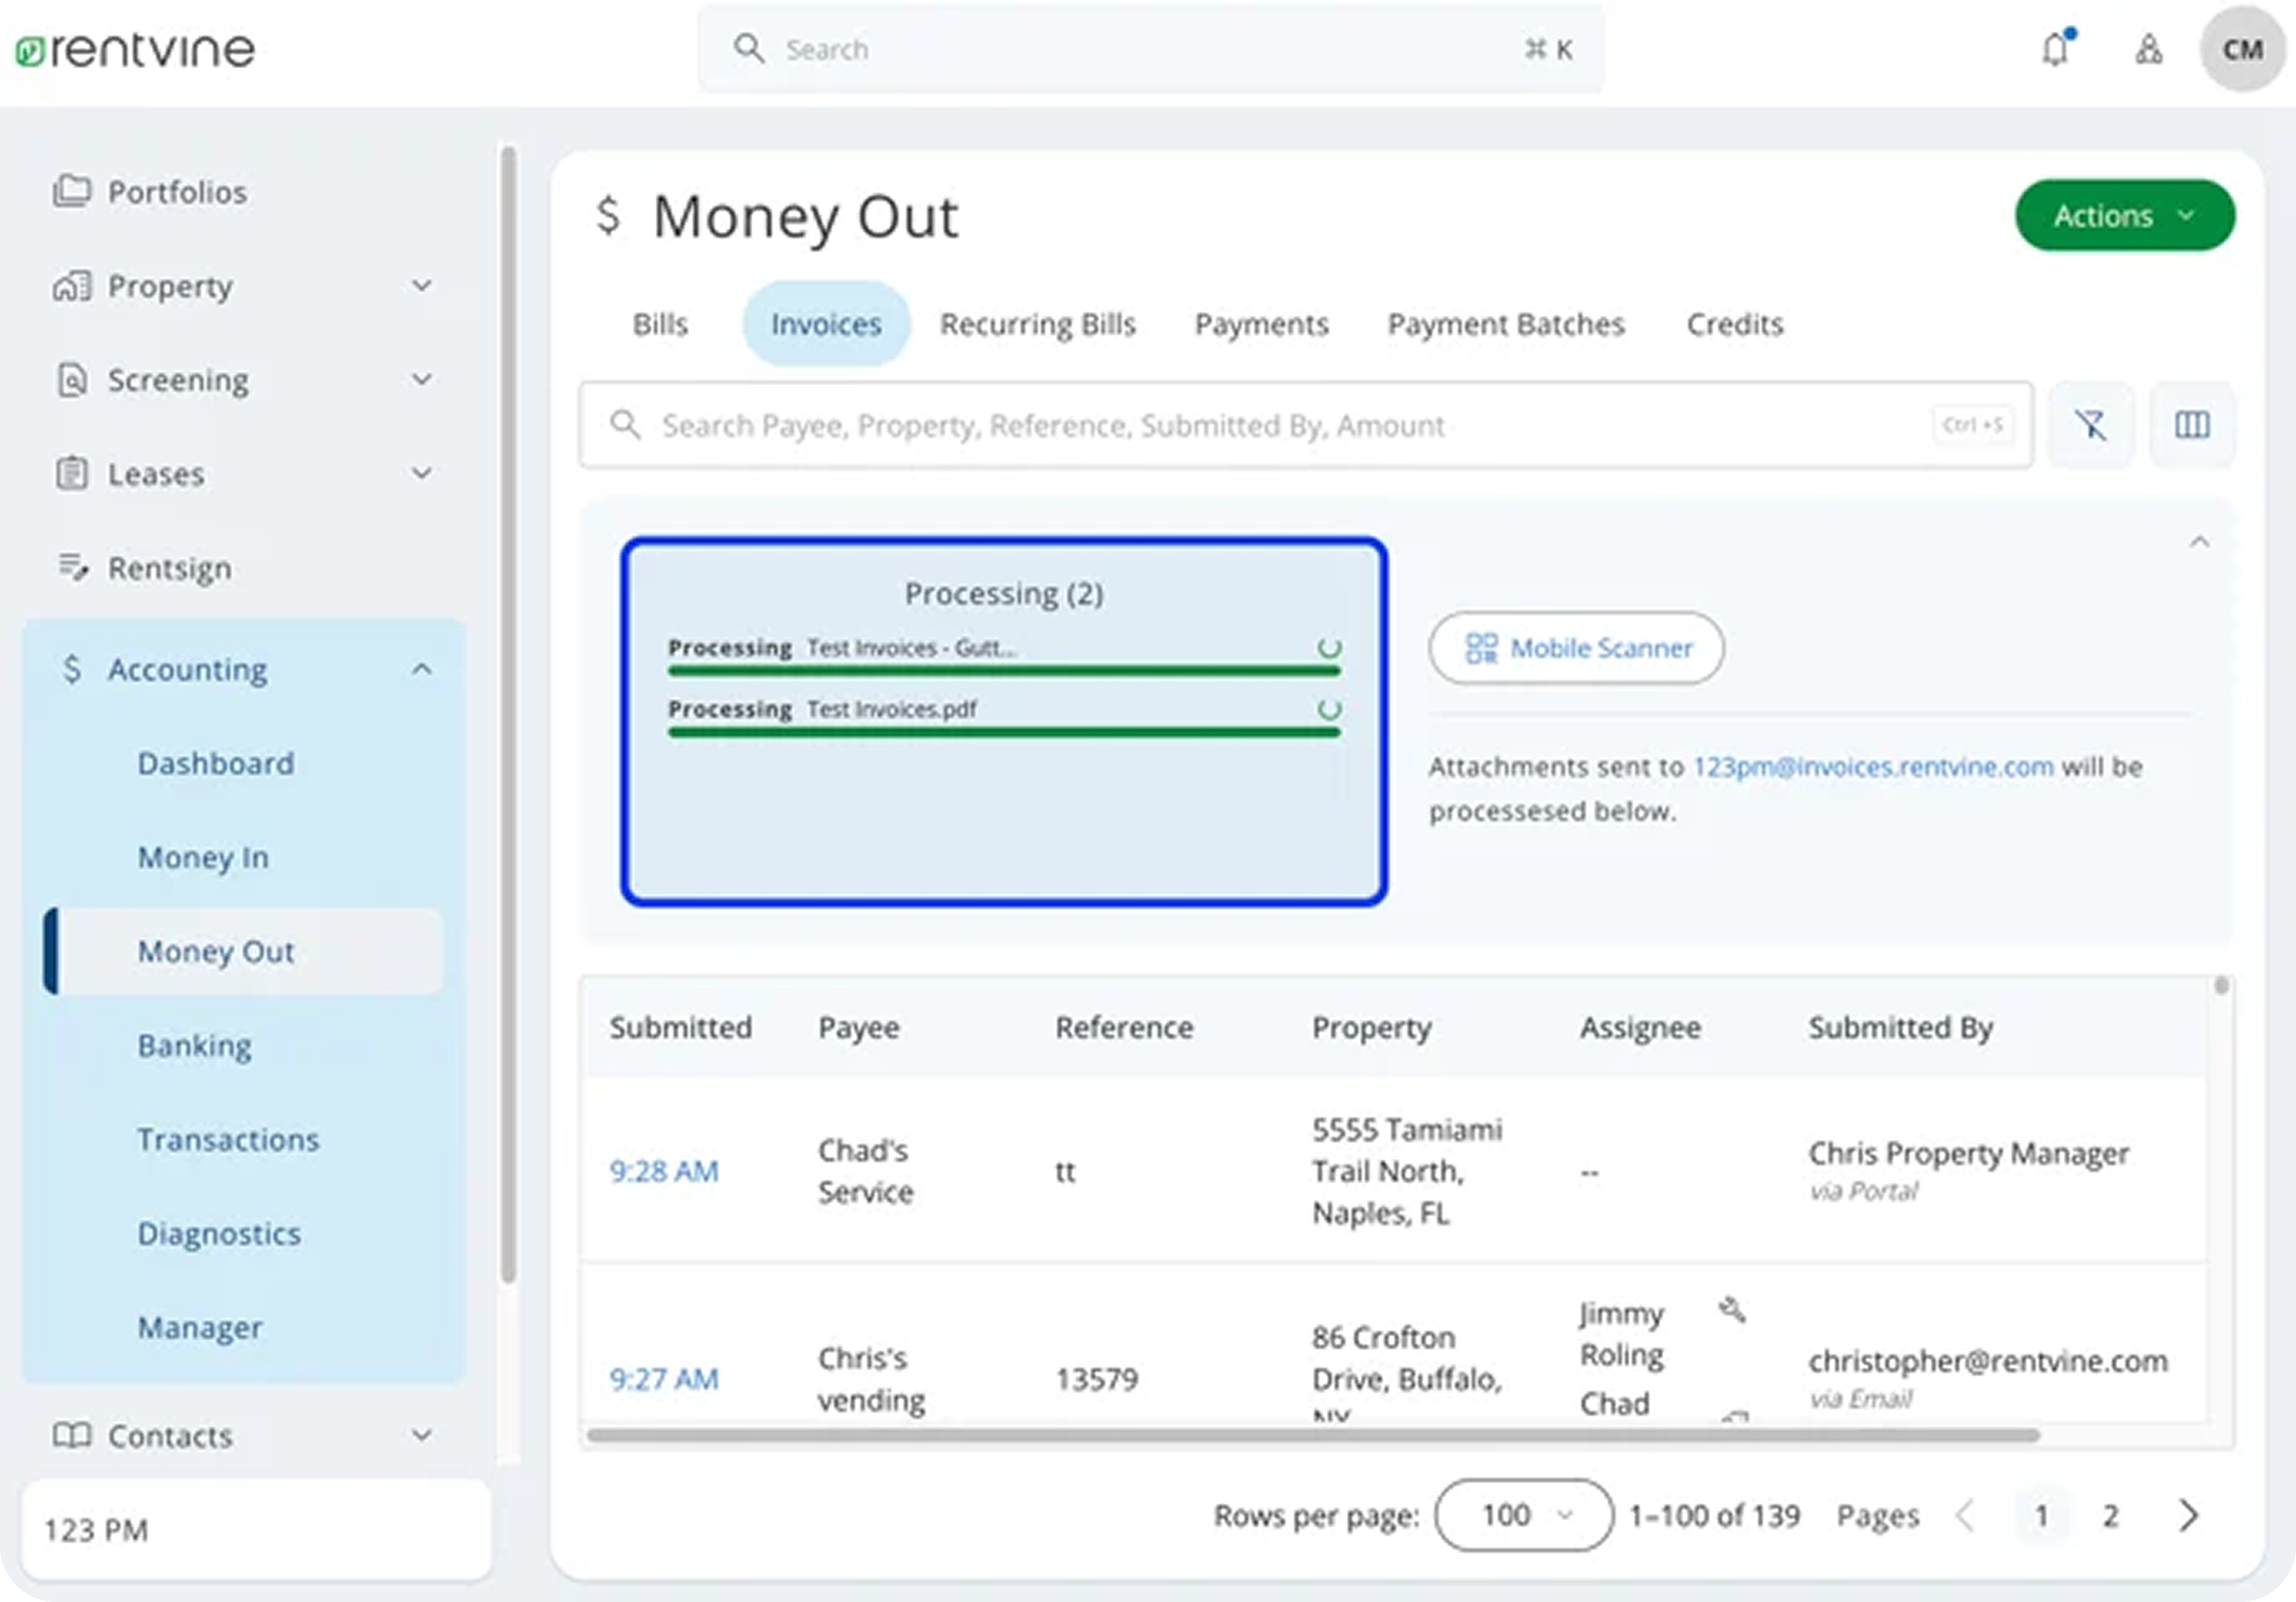Switch to the Bills tab

pos(660,324)
